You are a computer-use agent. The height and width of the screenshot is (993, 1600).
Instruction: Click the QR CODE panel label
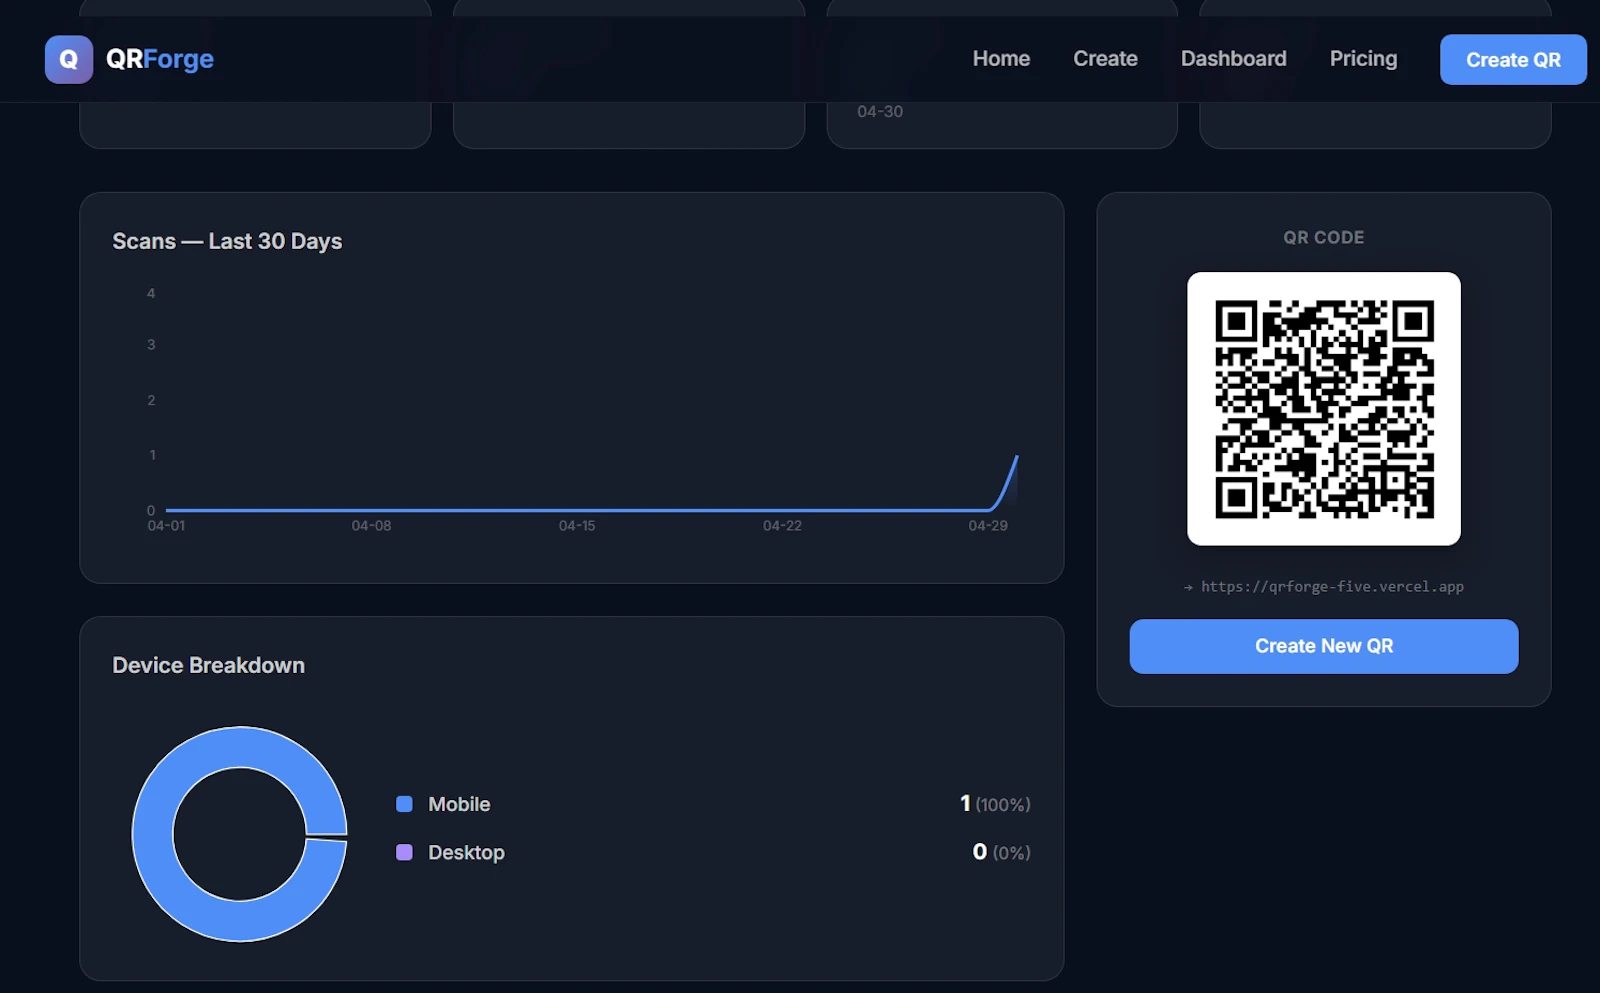[x=1323, y=238]
